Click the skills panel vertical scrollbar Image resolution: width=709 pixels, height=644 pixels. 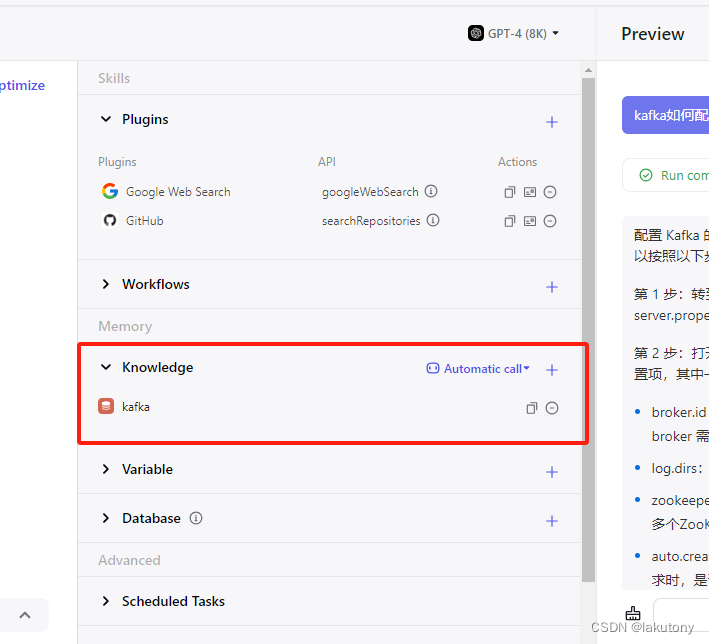[x=588, y=330]
